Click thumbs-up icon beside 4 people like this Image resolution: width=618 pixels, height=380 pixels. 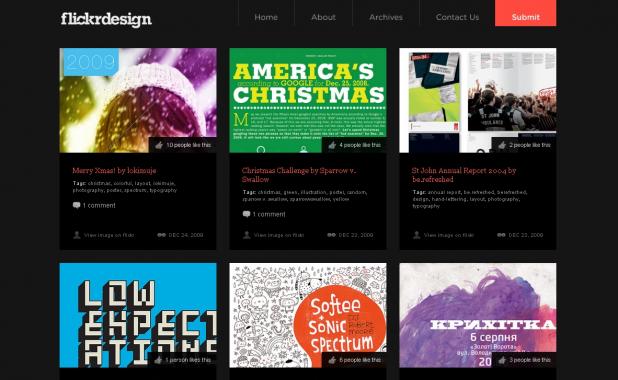point(332,145)
